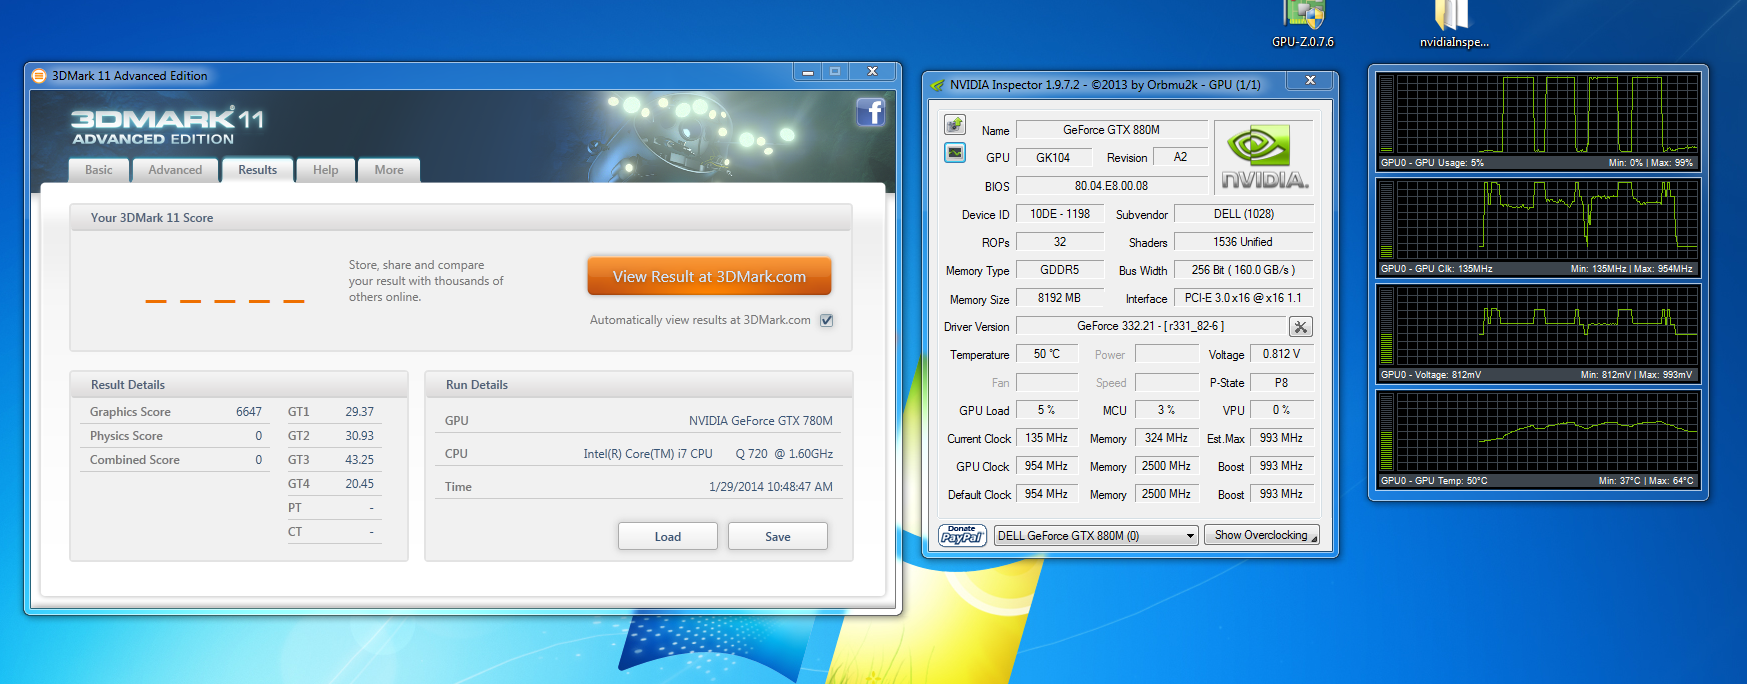
Task: Click the GT4 result '20.45'
Action: pyautogui.click(x=359, y=484)
